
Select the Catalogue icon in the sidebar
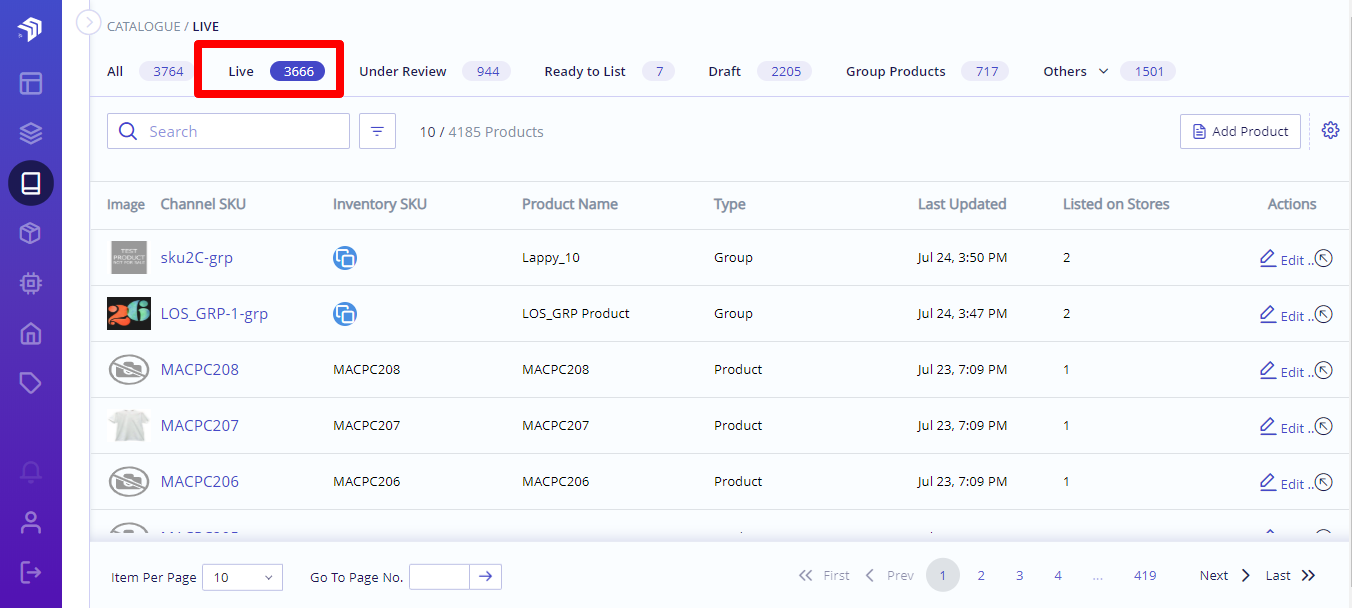[30, 183]
